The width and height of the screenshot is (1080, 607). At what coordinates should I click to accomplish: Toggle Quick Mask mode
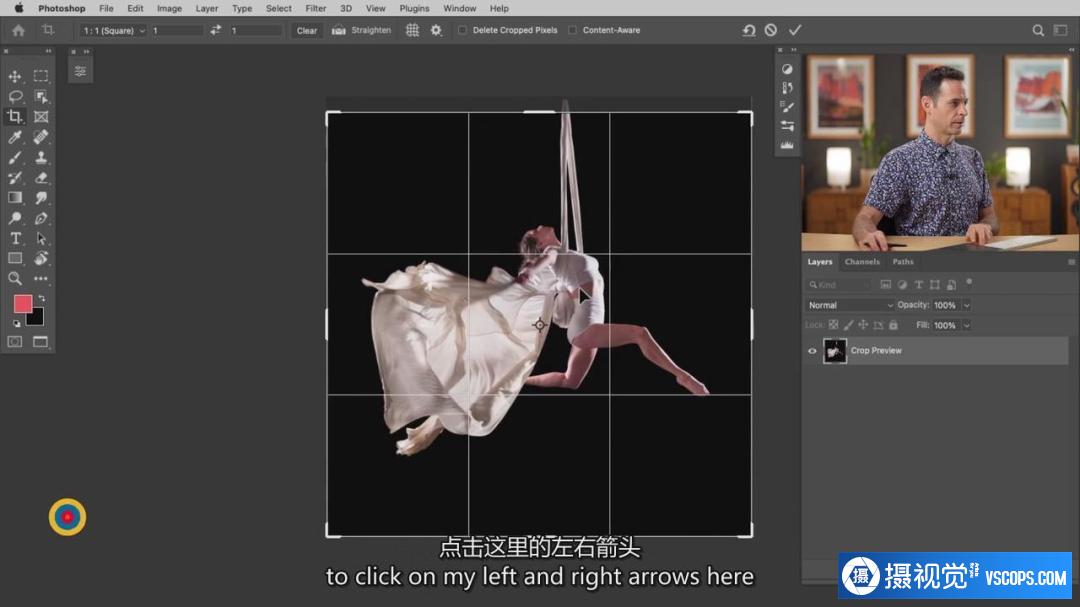click(14, 342)
